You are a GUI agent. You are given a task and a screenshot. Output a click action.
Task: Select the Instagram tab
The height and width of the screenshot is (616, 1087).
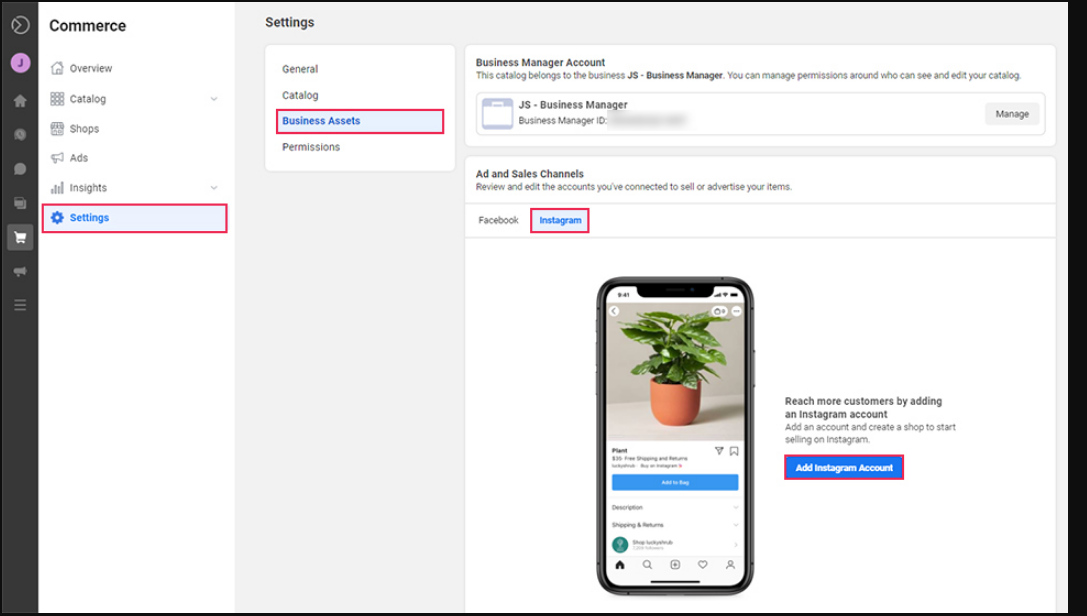(560, 220)
